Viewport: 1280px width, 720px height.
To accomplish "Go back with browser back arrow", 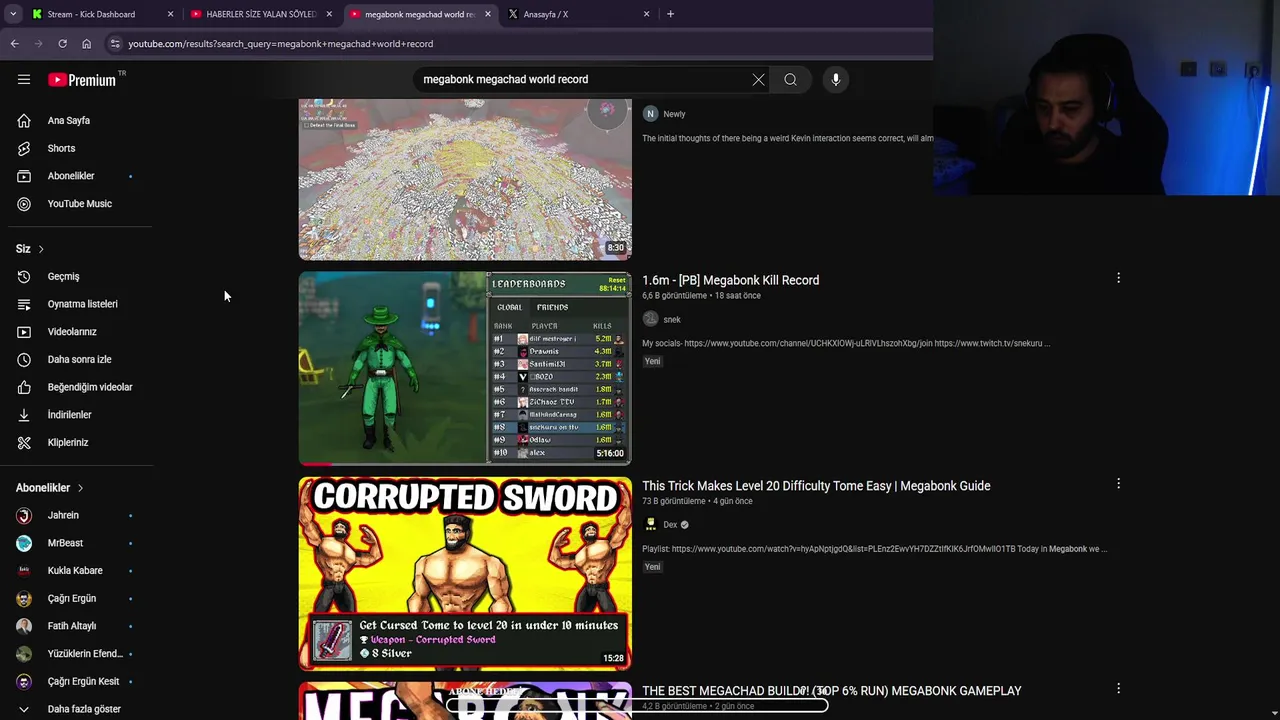I will [x=14, y=44].
